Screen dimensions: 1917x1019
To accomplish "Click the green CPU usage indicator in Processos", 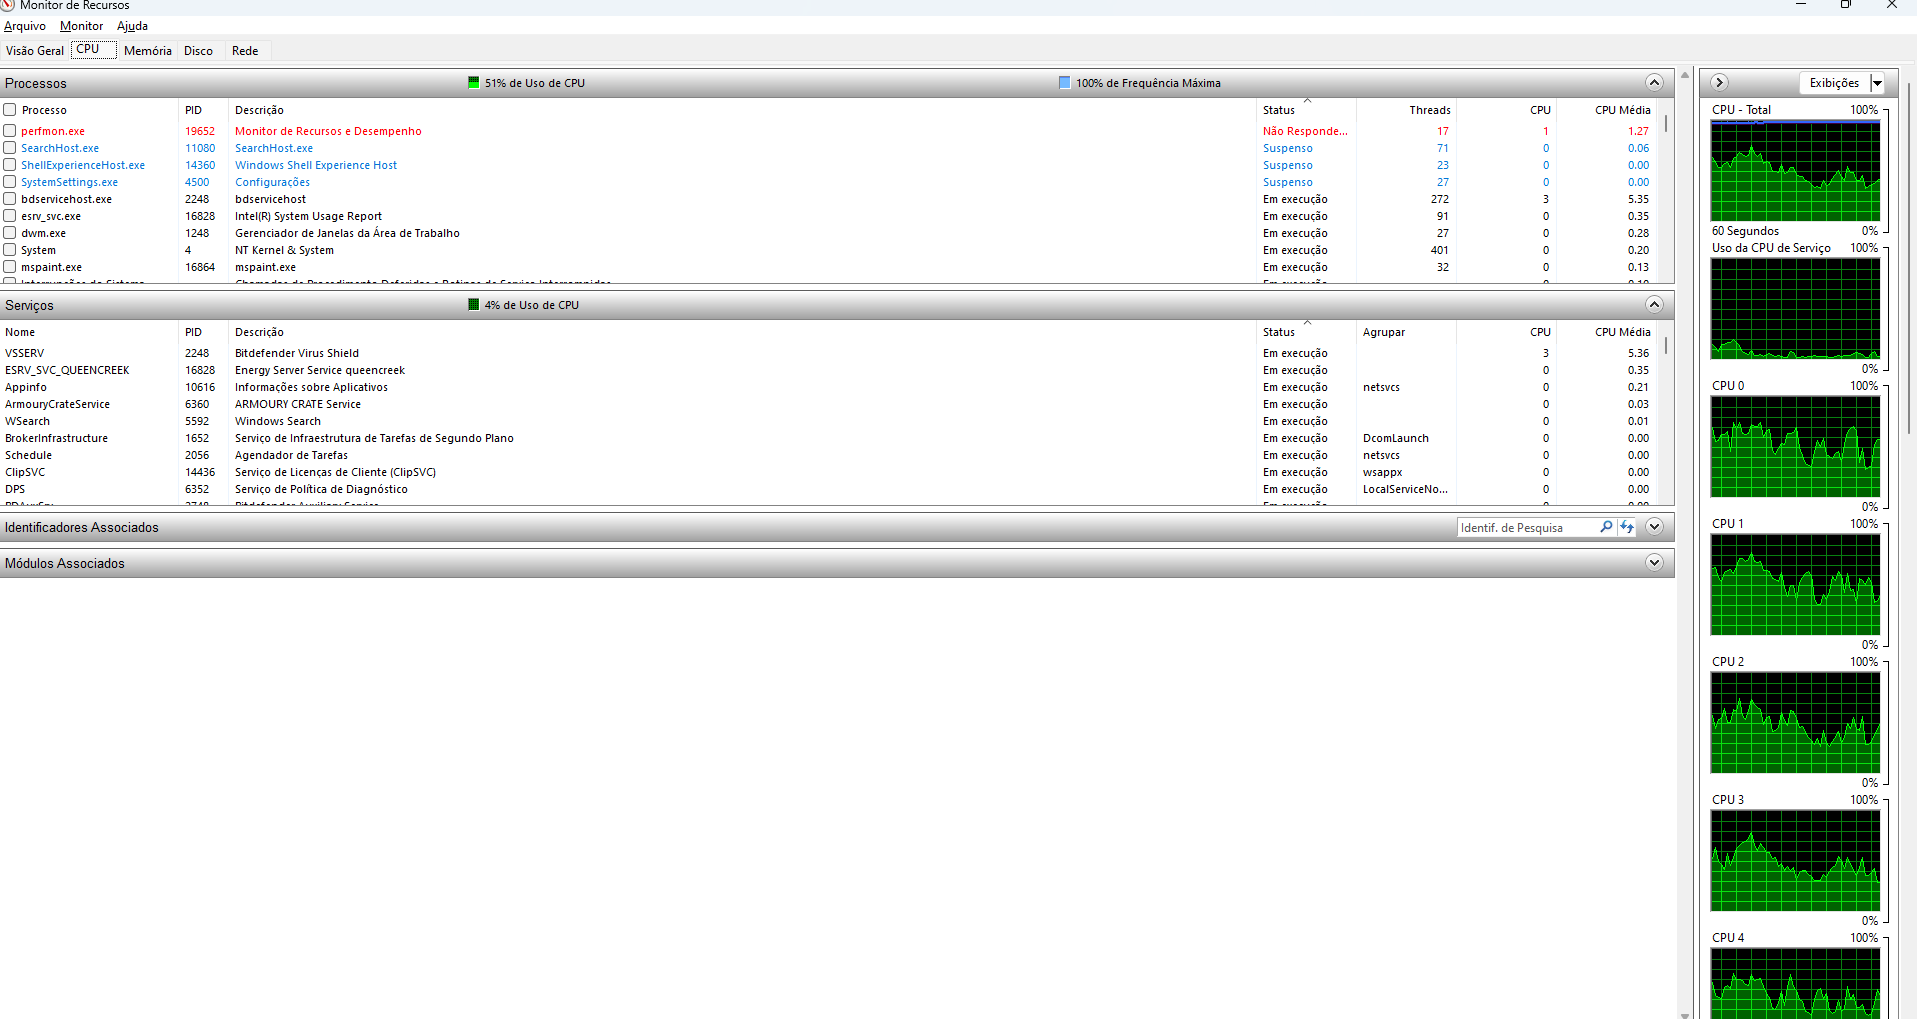I will [x=474, y=82].
